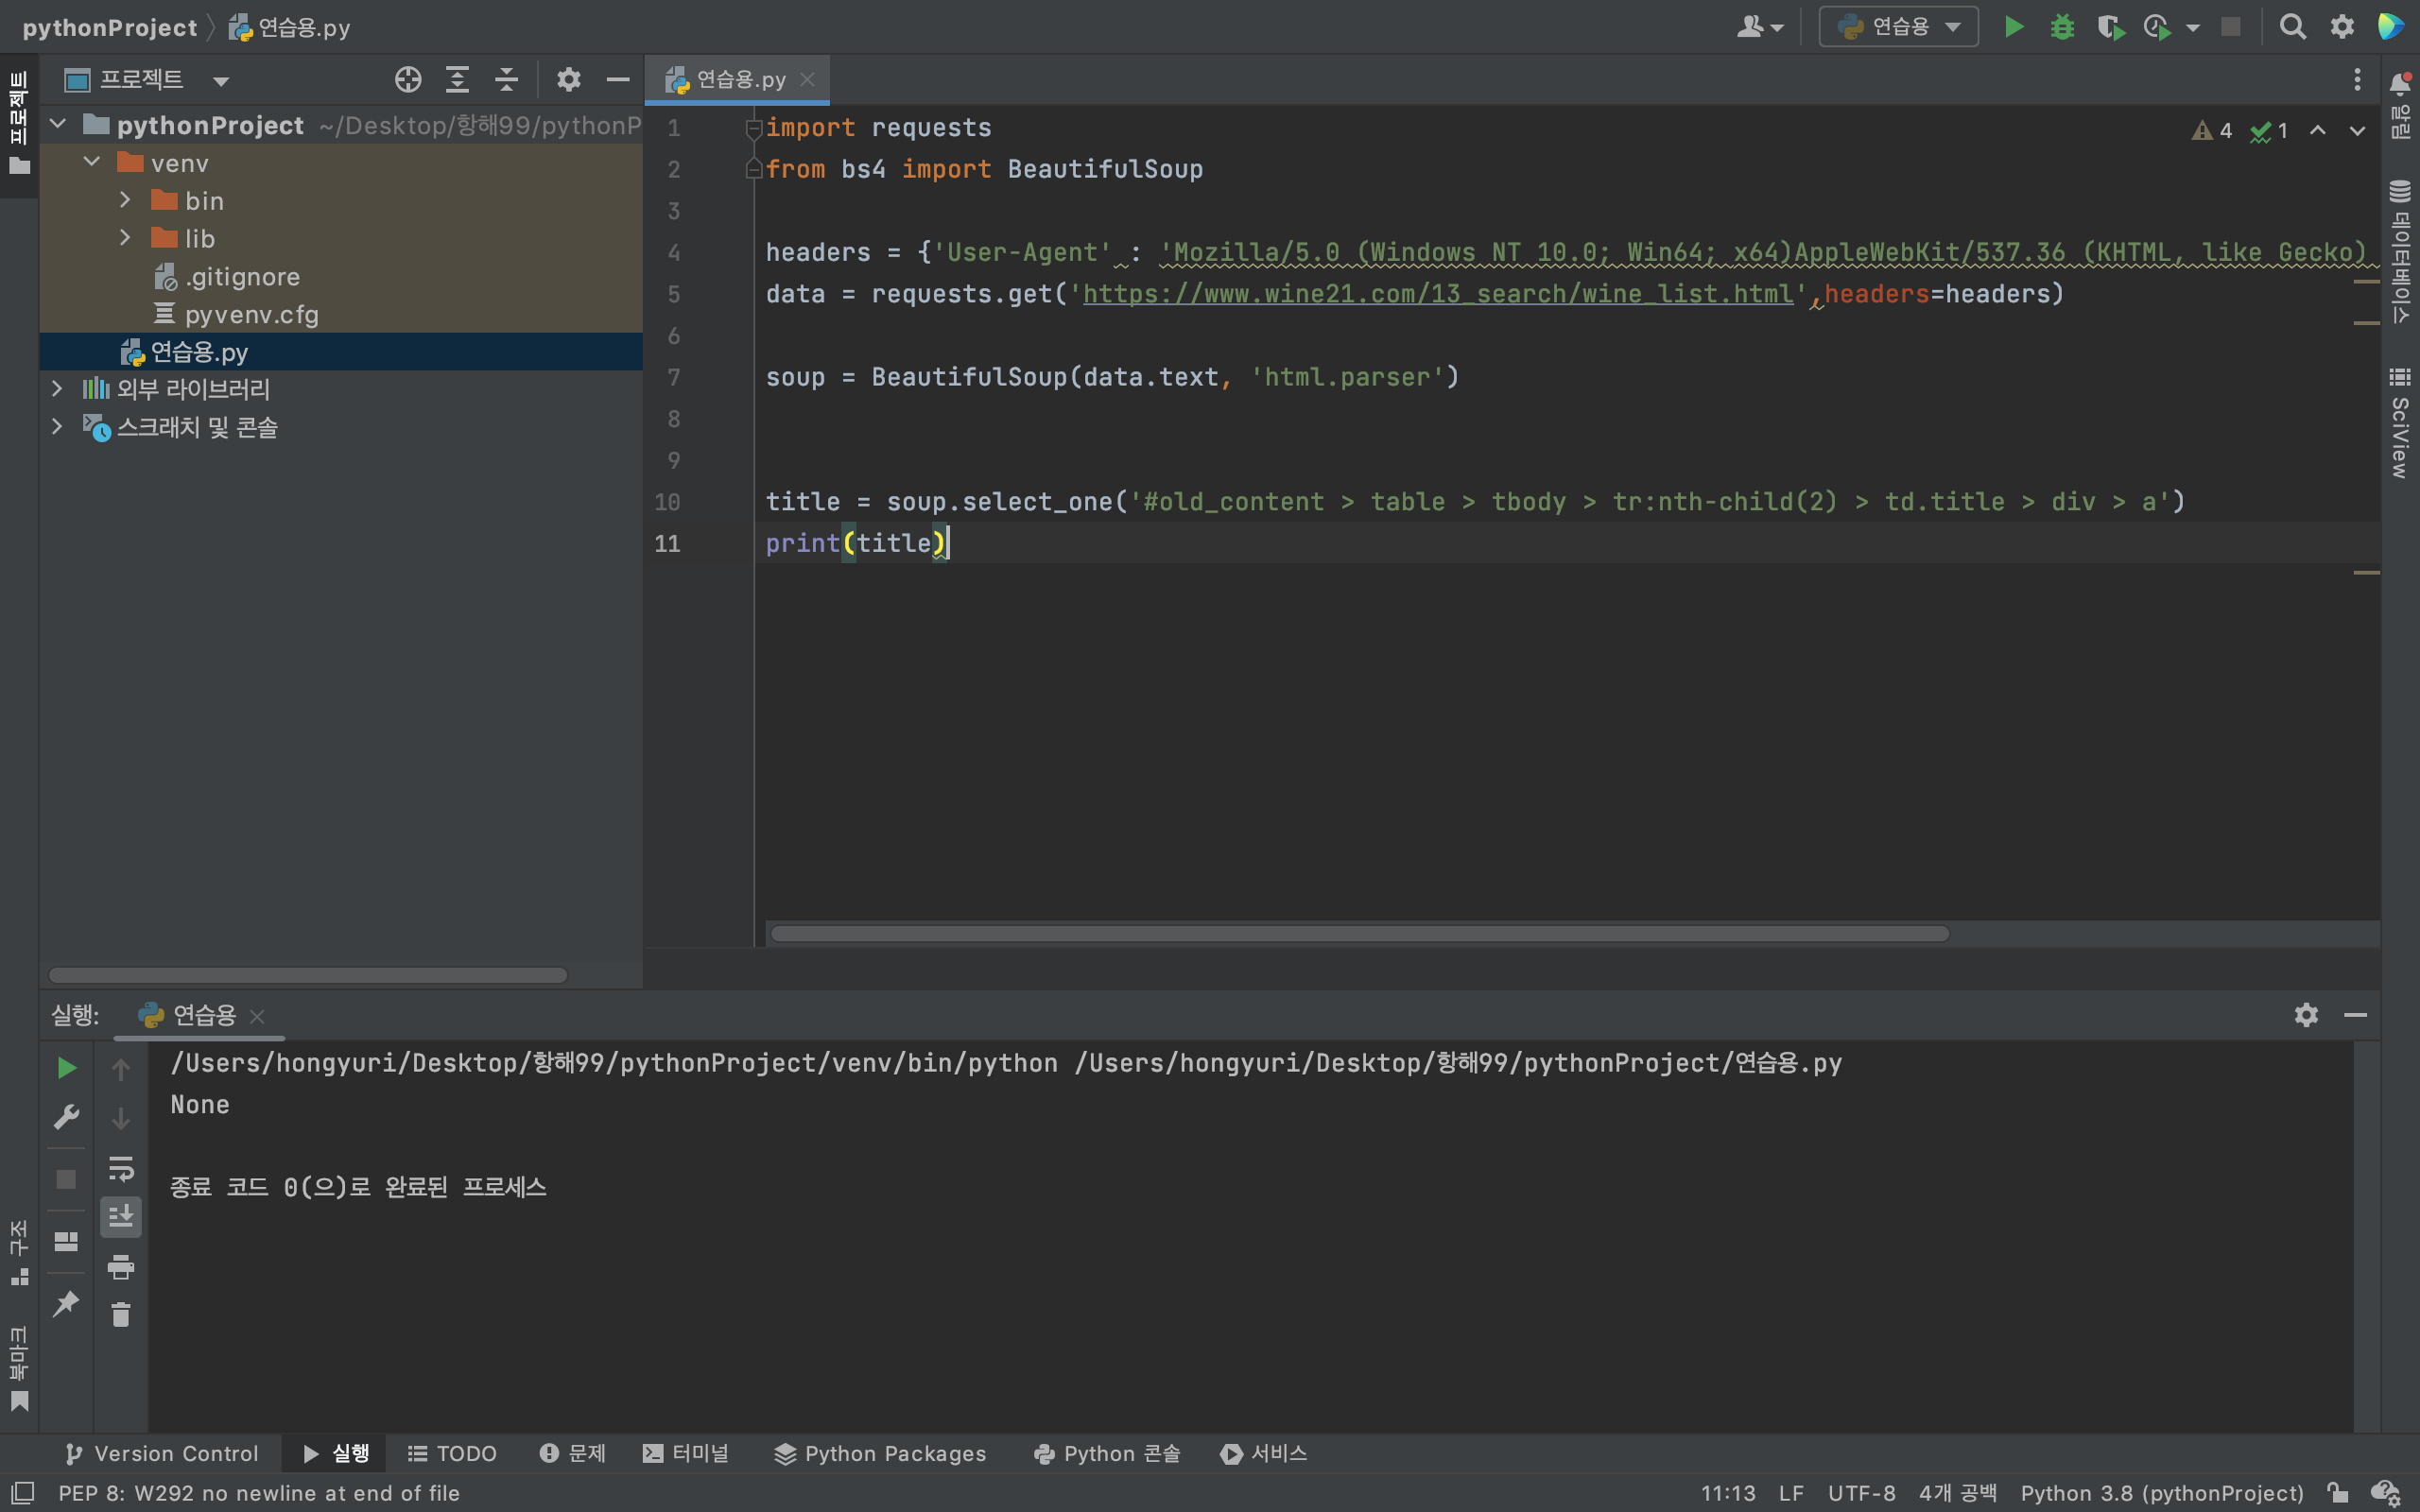The height and width of the screenshot is (1512, 2420).
Task: Click stop square in run panel
Action: (x=66, y=1179)
